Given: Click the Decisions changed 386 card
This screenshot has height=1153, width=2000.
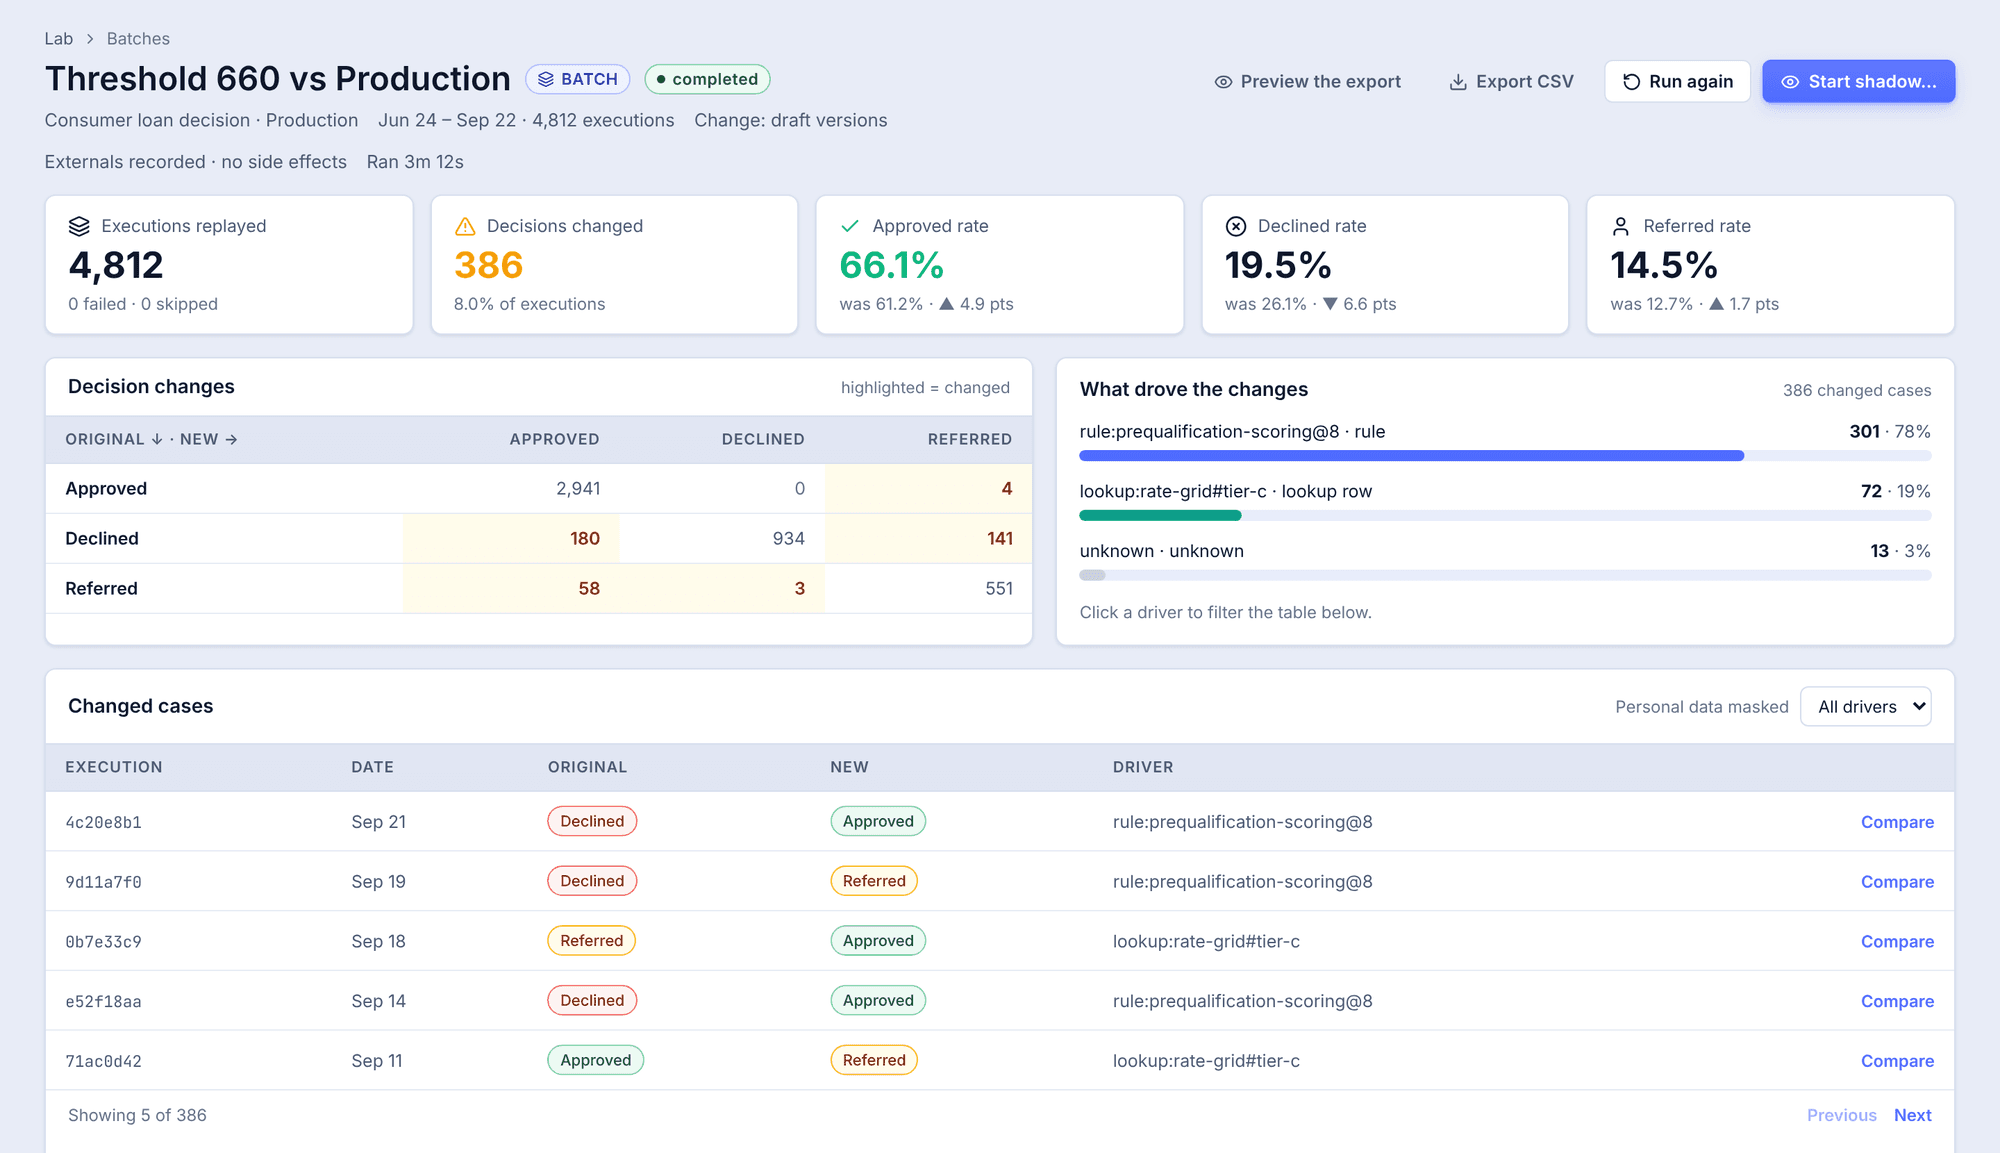Looking at the screenshot, I should (614, 265).
